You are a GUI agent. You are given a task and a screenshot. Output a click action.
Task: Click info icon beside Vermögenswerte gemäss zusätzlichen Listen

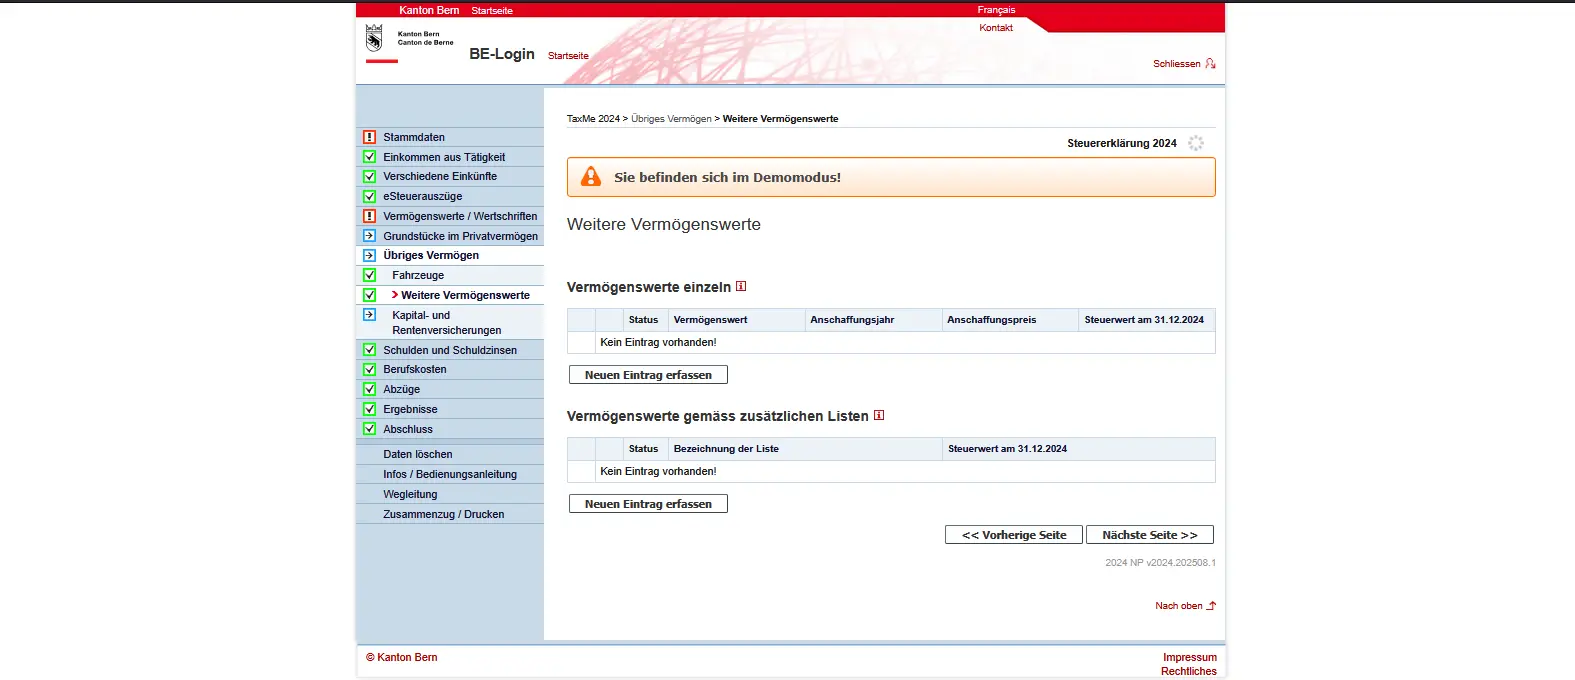[879, 415]
